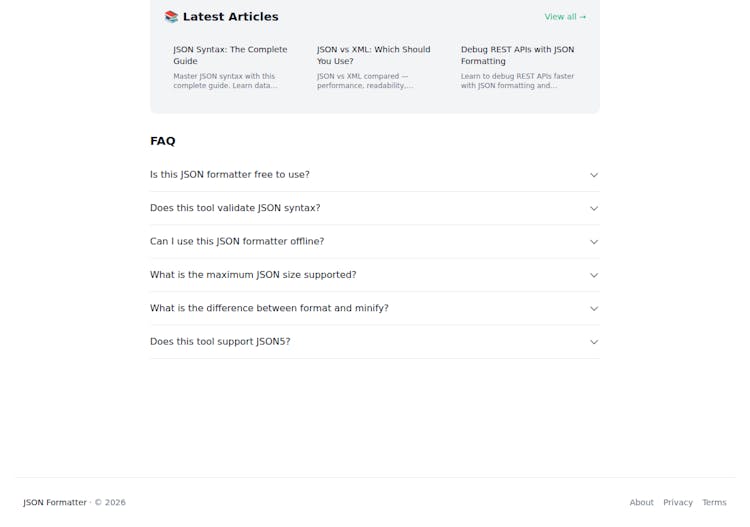Open "Debug REST APIs with JSON Formatting" article
The image size is (750, 527).
(x=517, y=55)
